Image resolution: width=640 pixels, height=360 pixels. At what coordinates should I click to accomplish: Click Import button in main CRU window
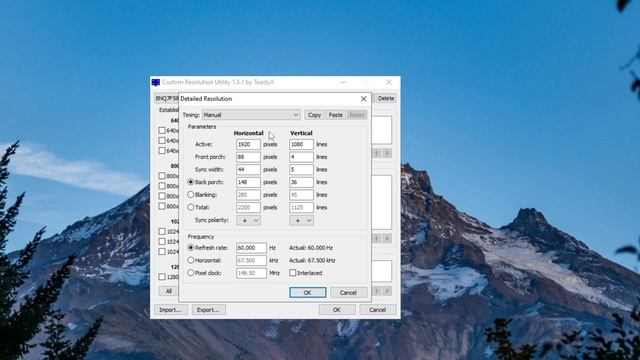(171, 310)
